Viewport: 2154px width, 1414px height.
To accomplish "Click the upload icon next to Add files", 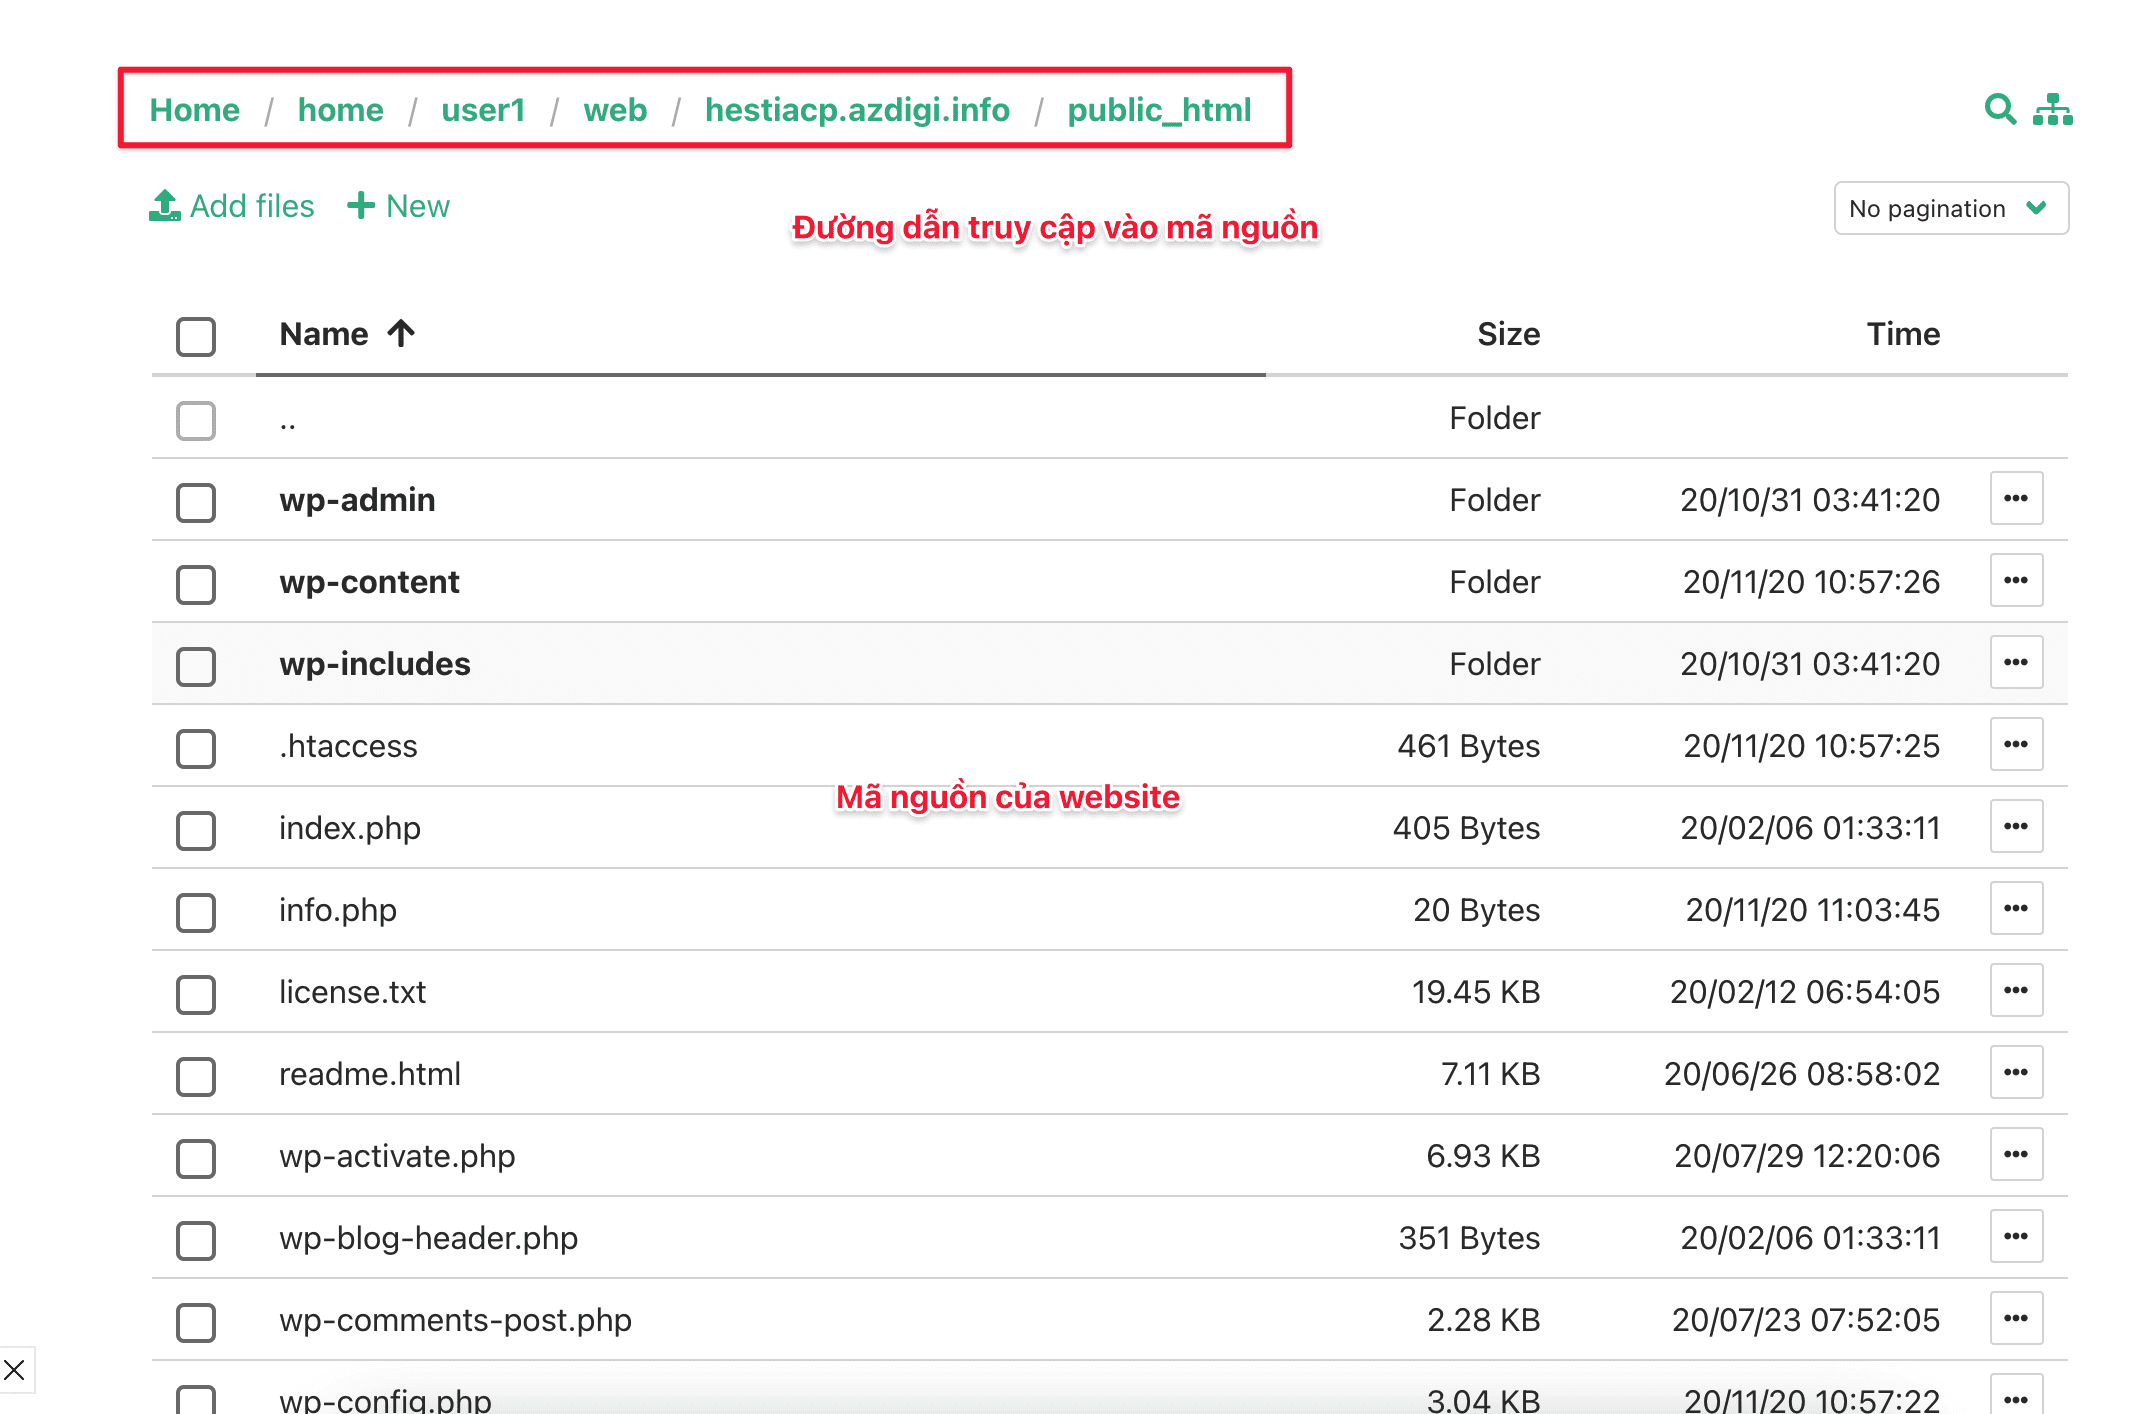I will (166, 205).
